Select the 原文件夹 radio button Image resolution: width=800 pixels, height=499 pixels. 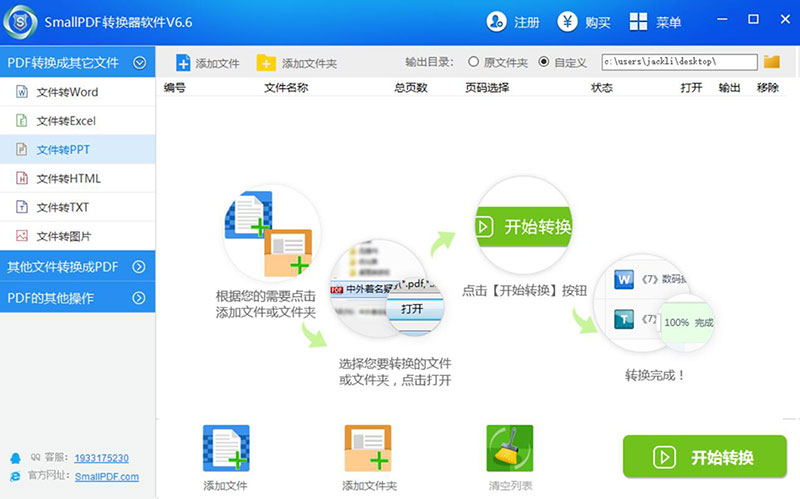[473, 62]
